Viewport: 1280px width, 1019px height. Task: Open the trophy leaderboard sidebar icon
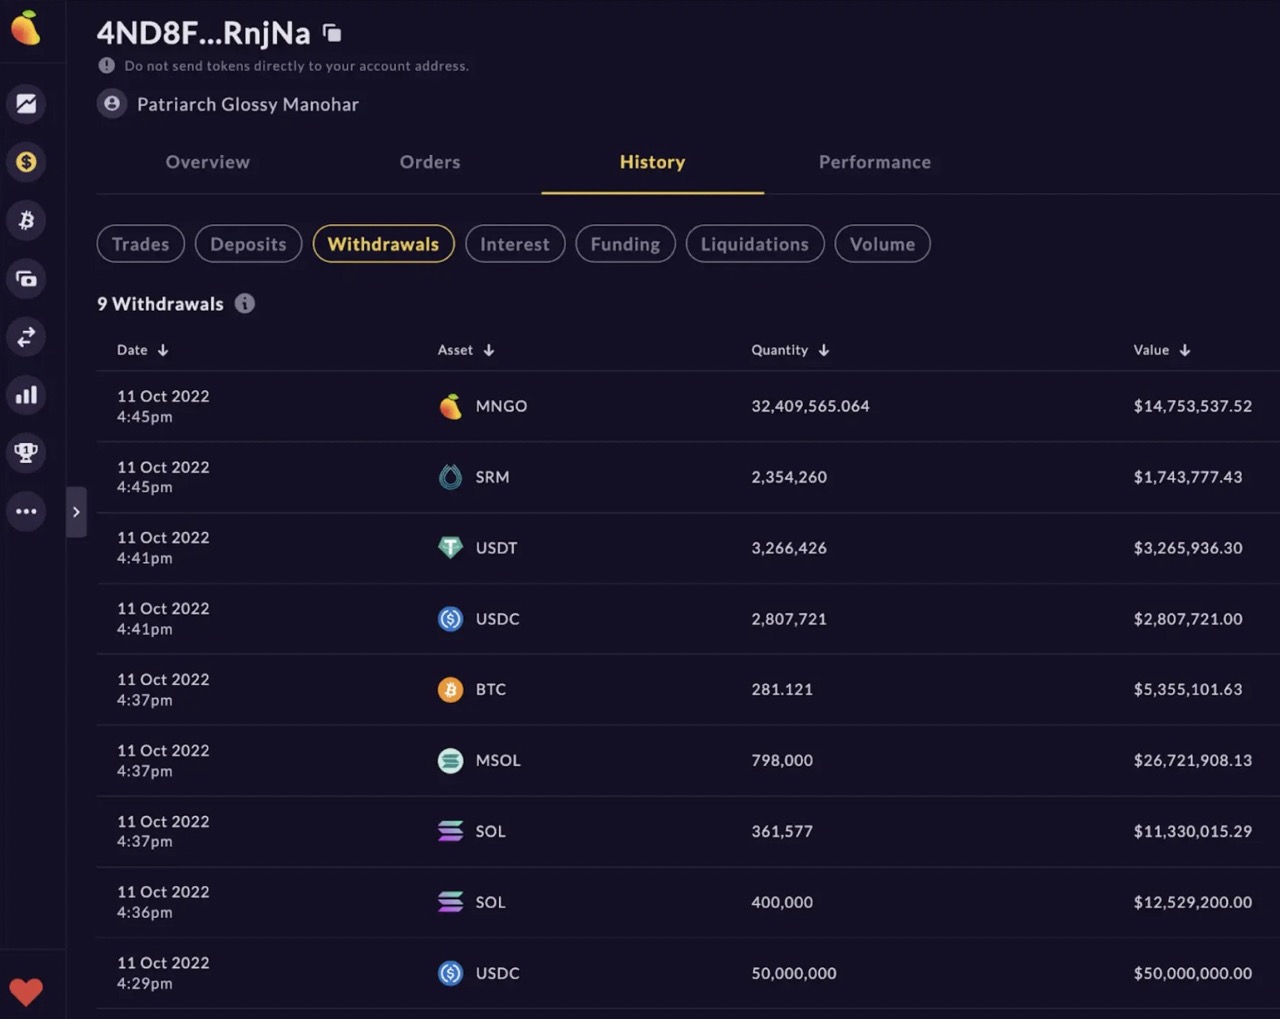tap(26, 453)
